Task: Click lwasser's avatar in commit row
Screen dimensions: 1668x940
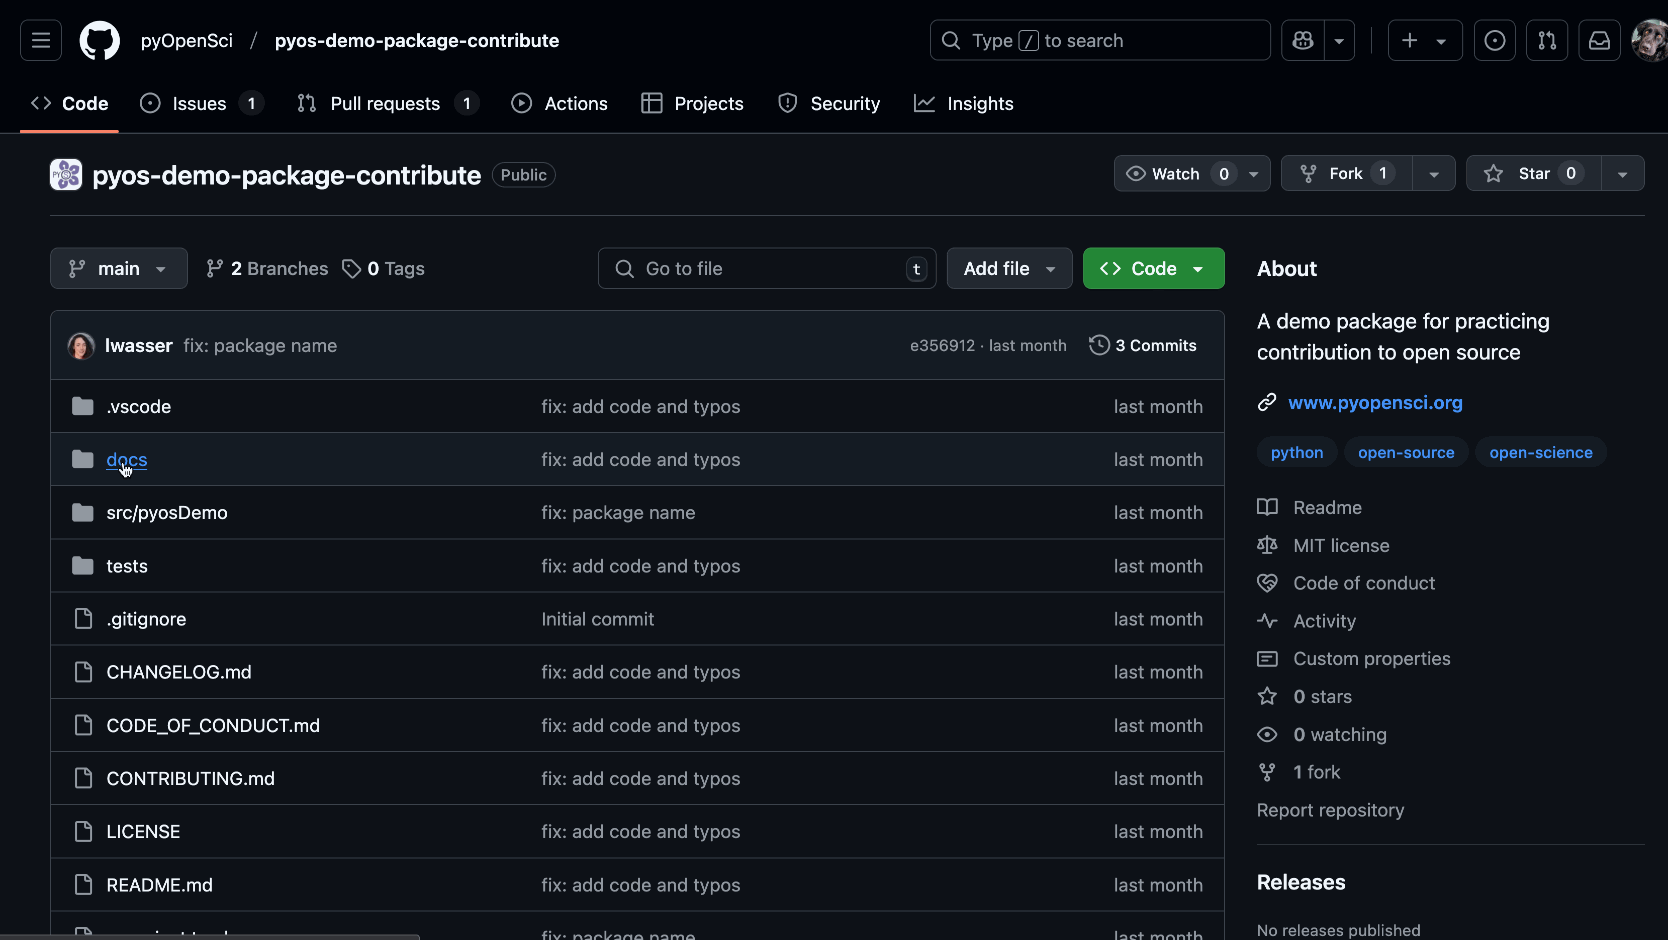Action: point(81,346)
